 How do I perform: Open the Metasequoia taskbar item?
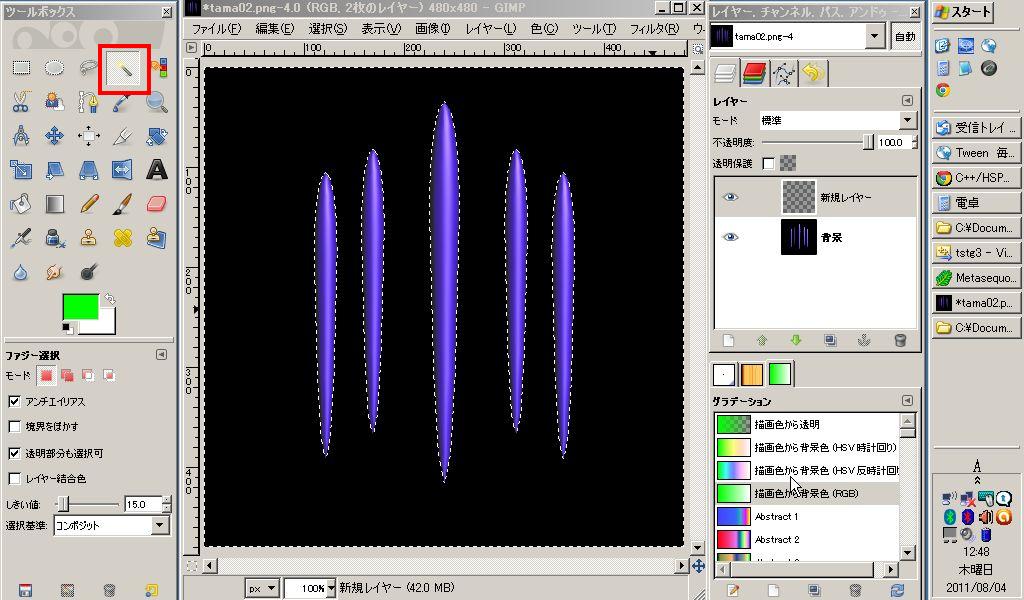(976, 277)
